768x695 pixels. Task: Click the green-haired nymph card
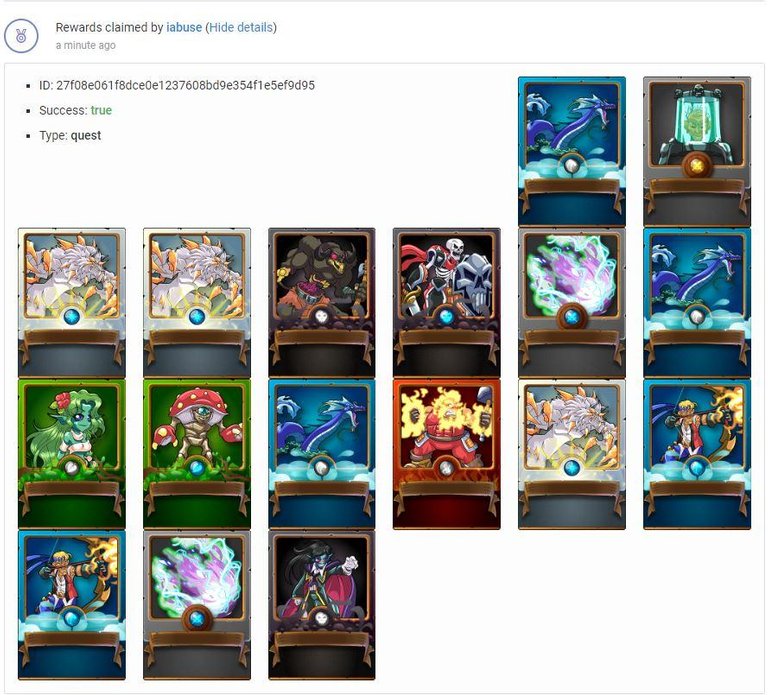(x=72, y=454)
